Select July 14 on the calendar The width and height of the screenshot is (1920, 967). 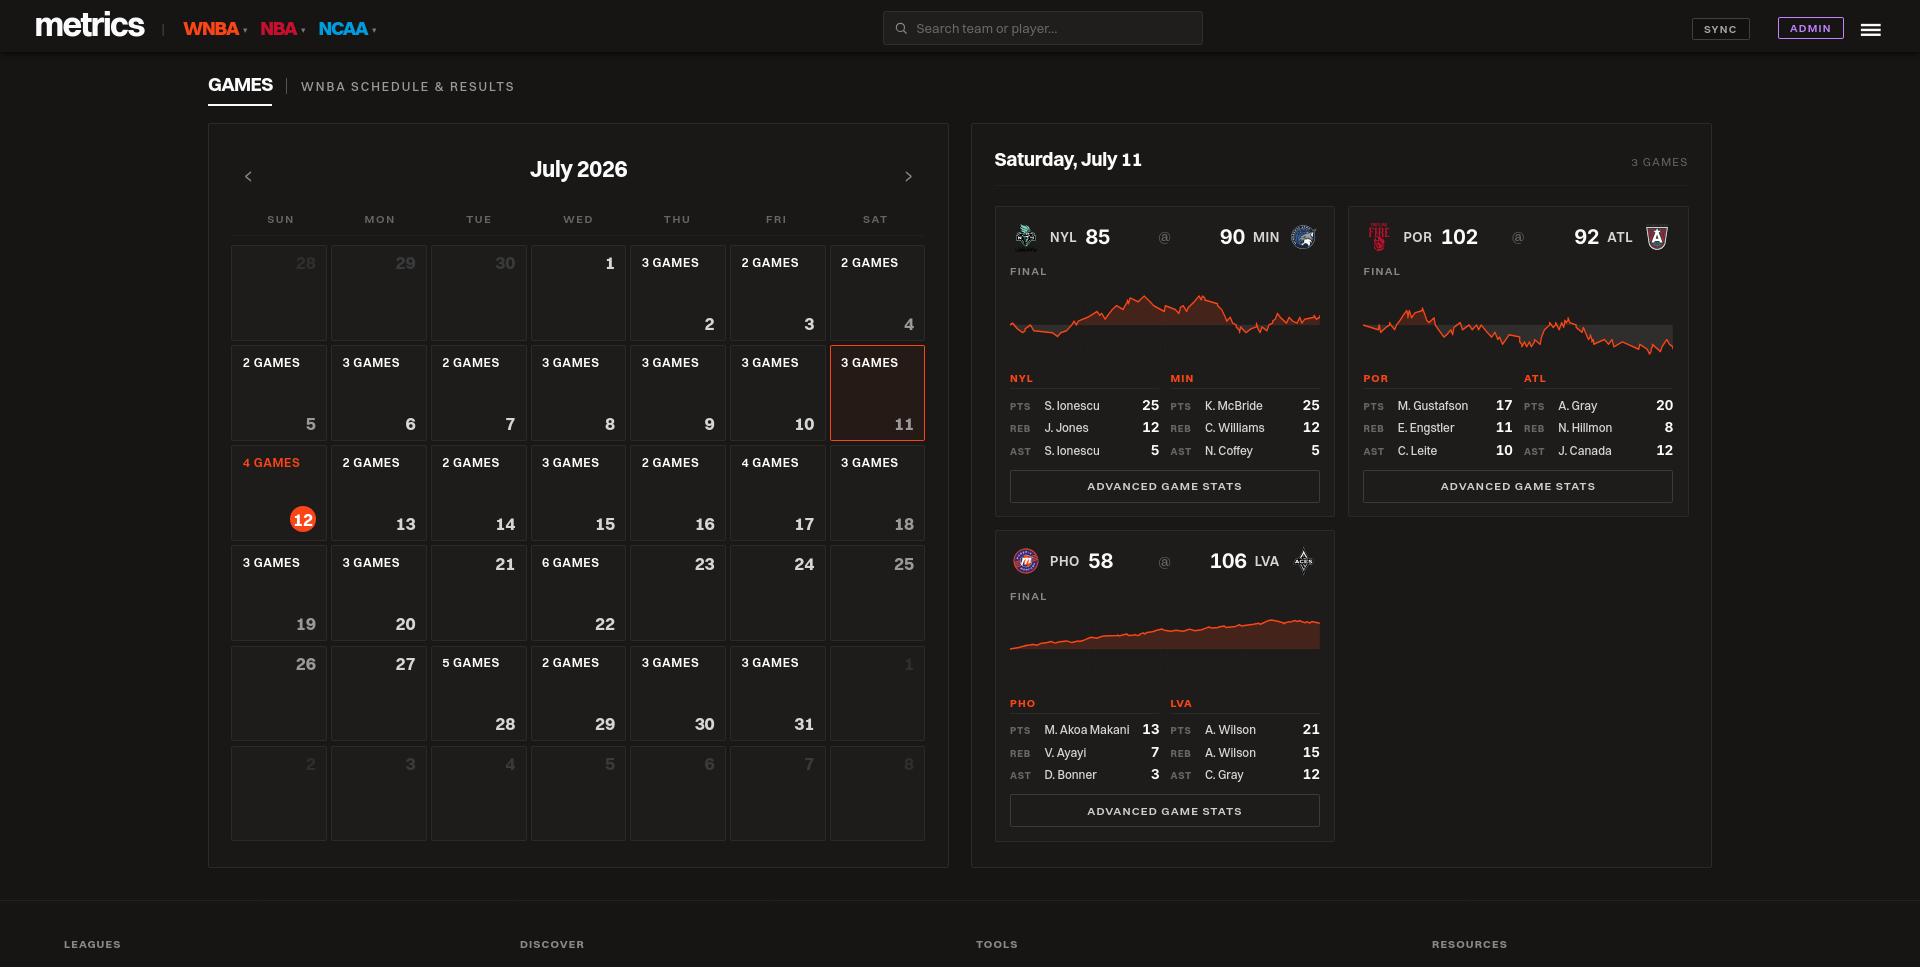tap(478, 493)
